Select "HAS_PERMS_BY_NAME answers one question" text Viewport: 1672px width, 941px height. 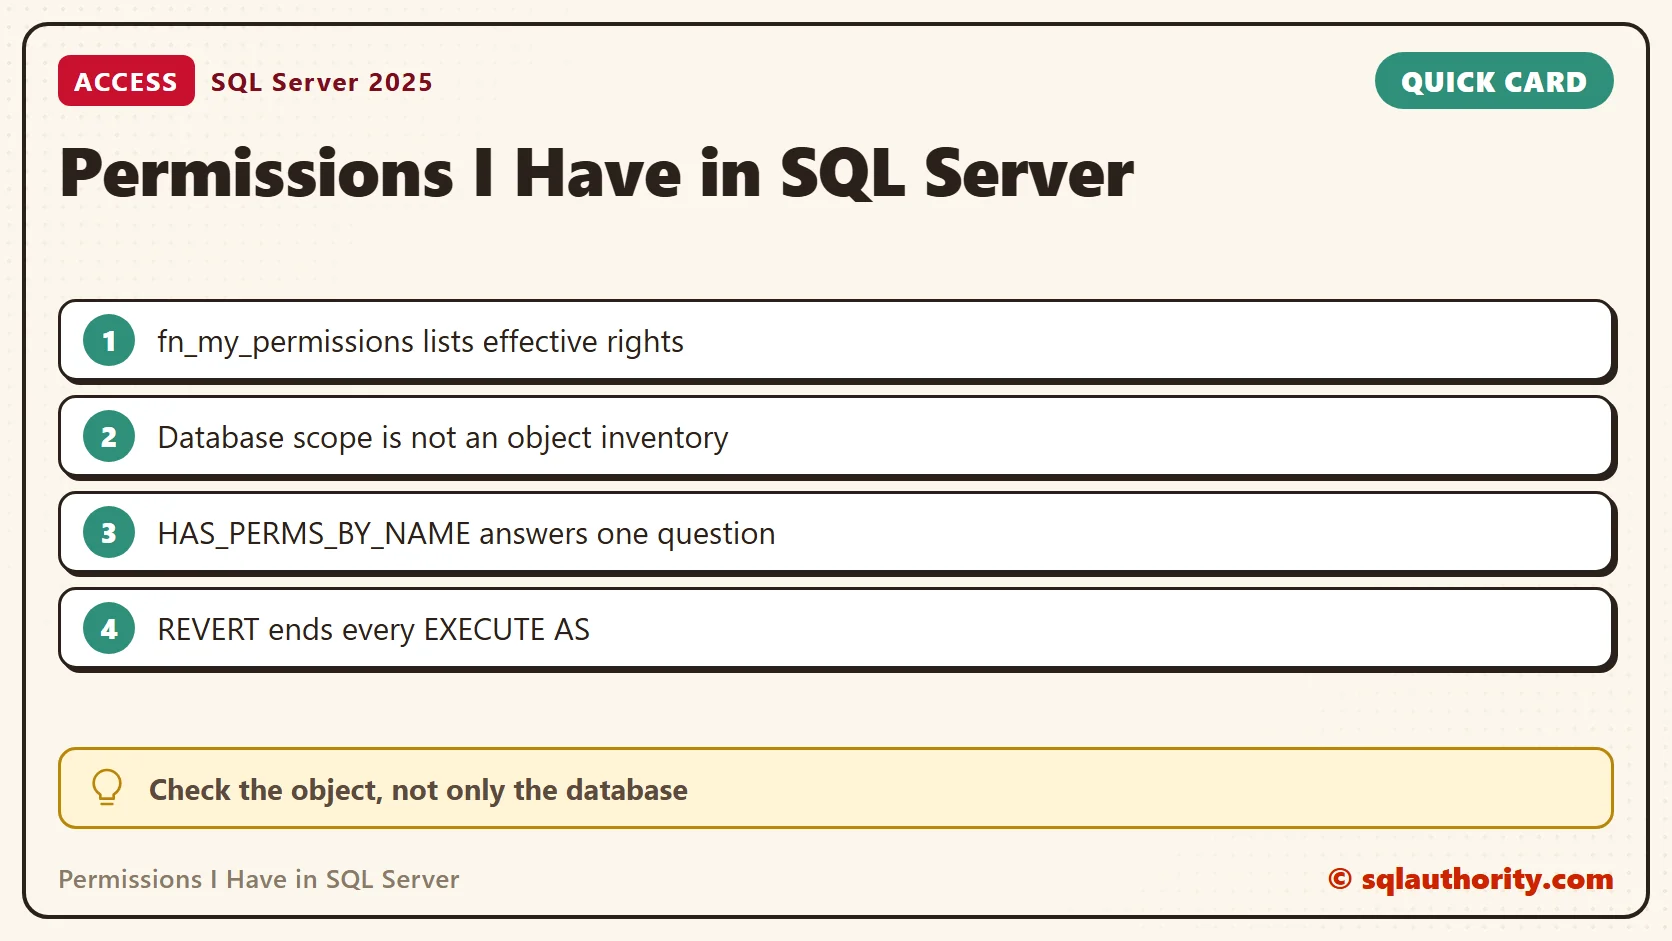(466, 534)
